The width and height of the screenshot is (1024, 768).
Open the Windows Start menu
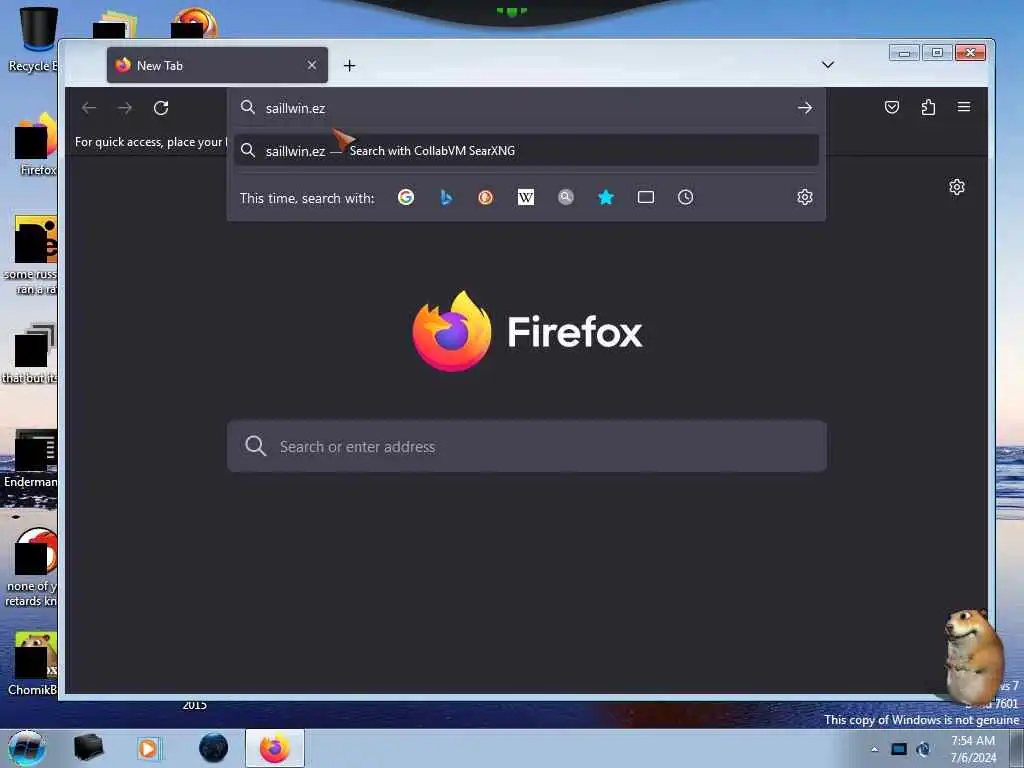tap(27, 748)
